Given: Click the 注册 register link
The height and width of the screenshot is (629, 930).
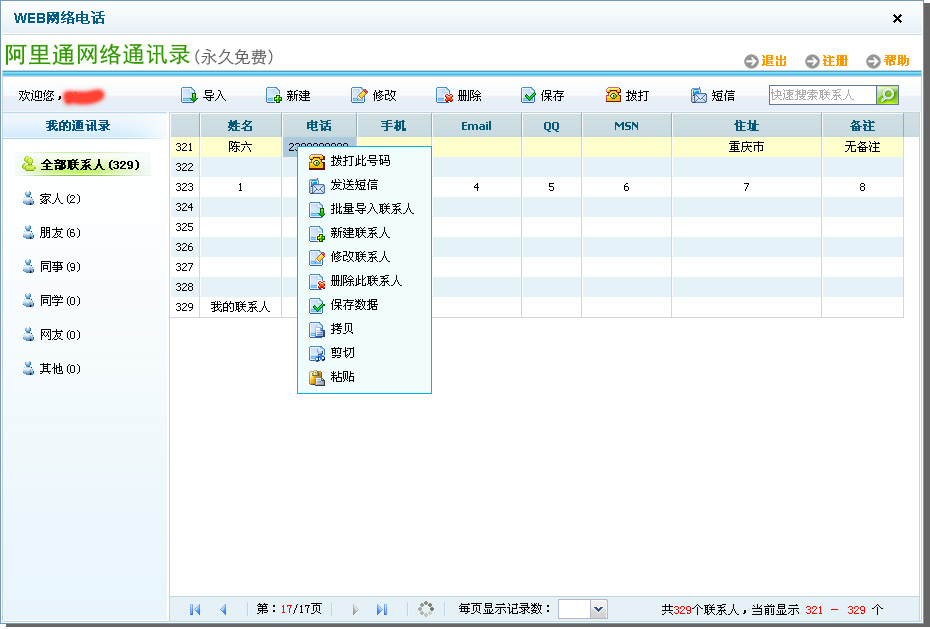Looking at the screenshot, I should coord(835,61).
